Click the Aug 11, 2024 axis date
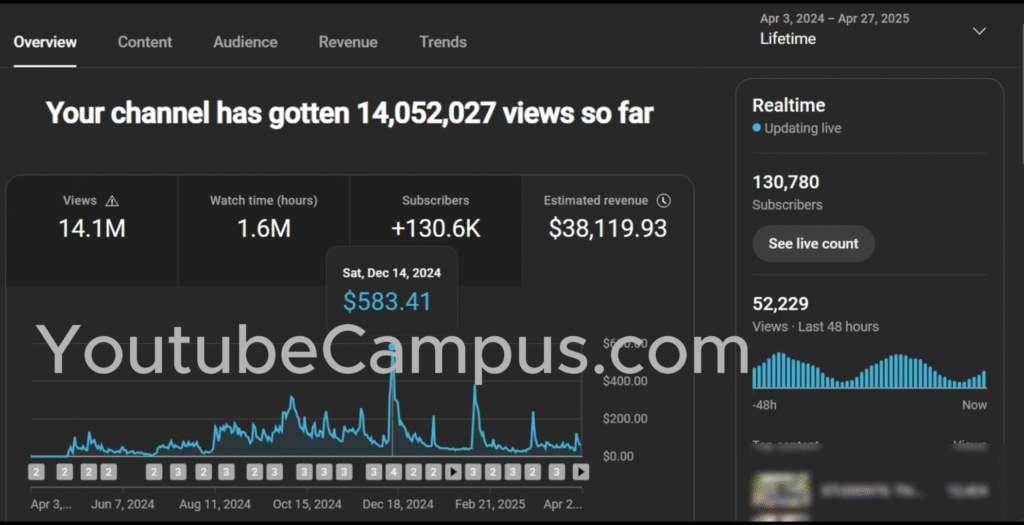 pyautogui.click(x=215, y=504)
